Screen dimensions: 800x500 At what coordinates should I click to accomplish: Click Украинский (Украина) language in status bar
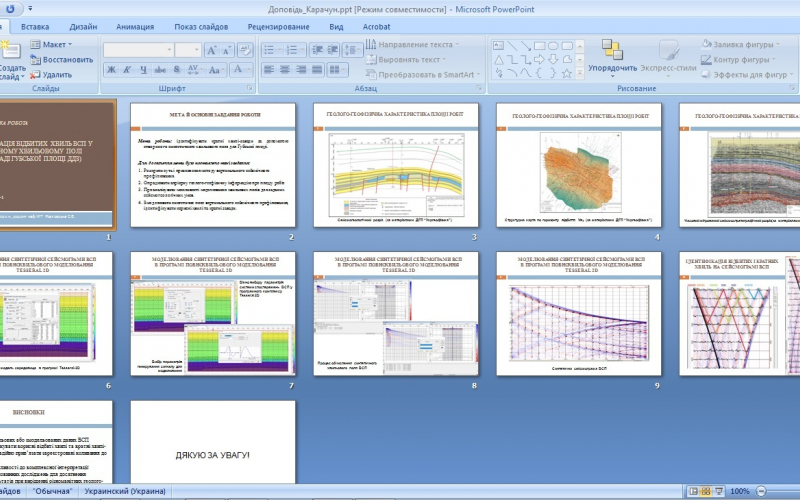[125, 491]
